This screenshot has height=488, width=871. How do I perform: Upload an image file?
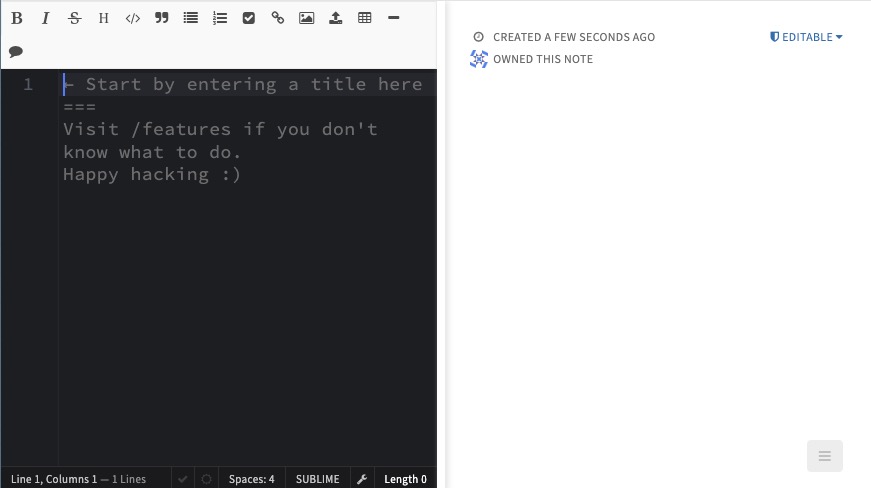(x=336, y=18)
